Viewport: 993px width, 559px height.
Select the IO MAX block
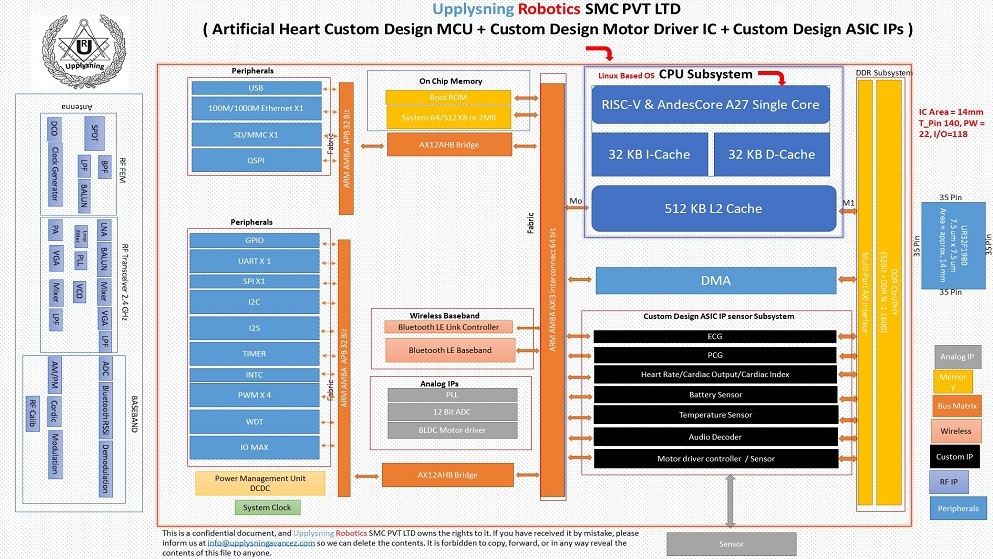click(255, 448)
